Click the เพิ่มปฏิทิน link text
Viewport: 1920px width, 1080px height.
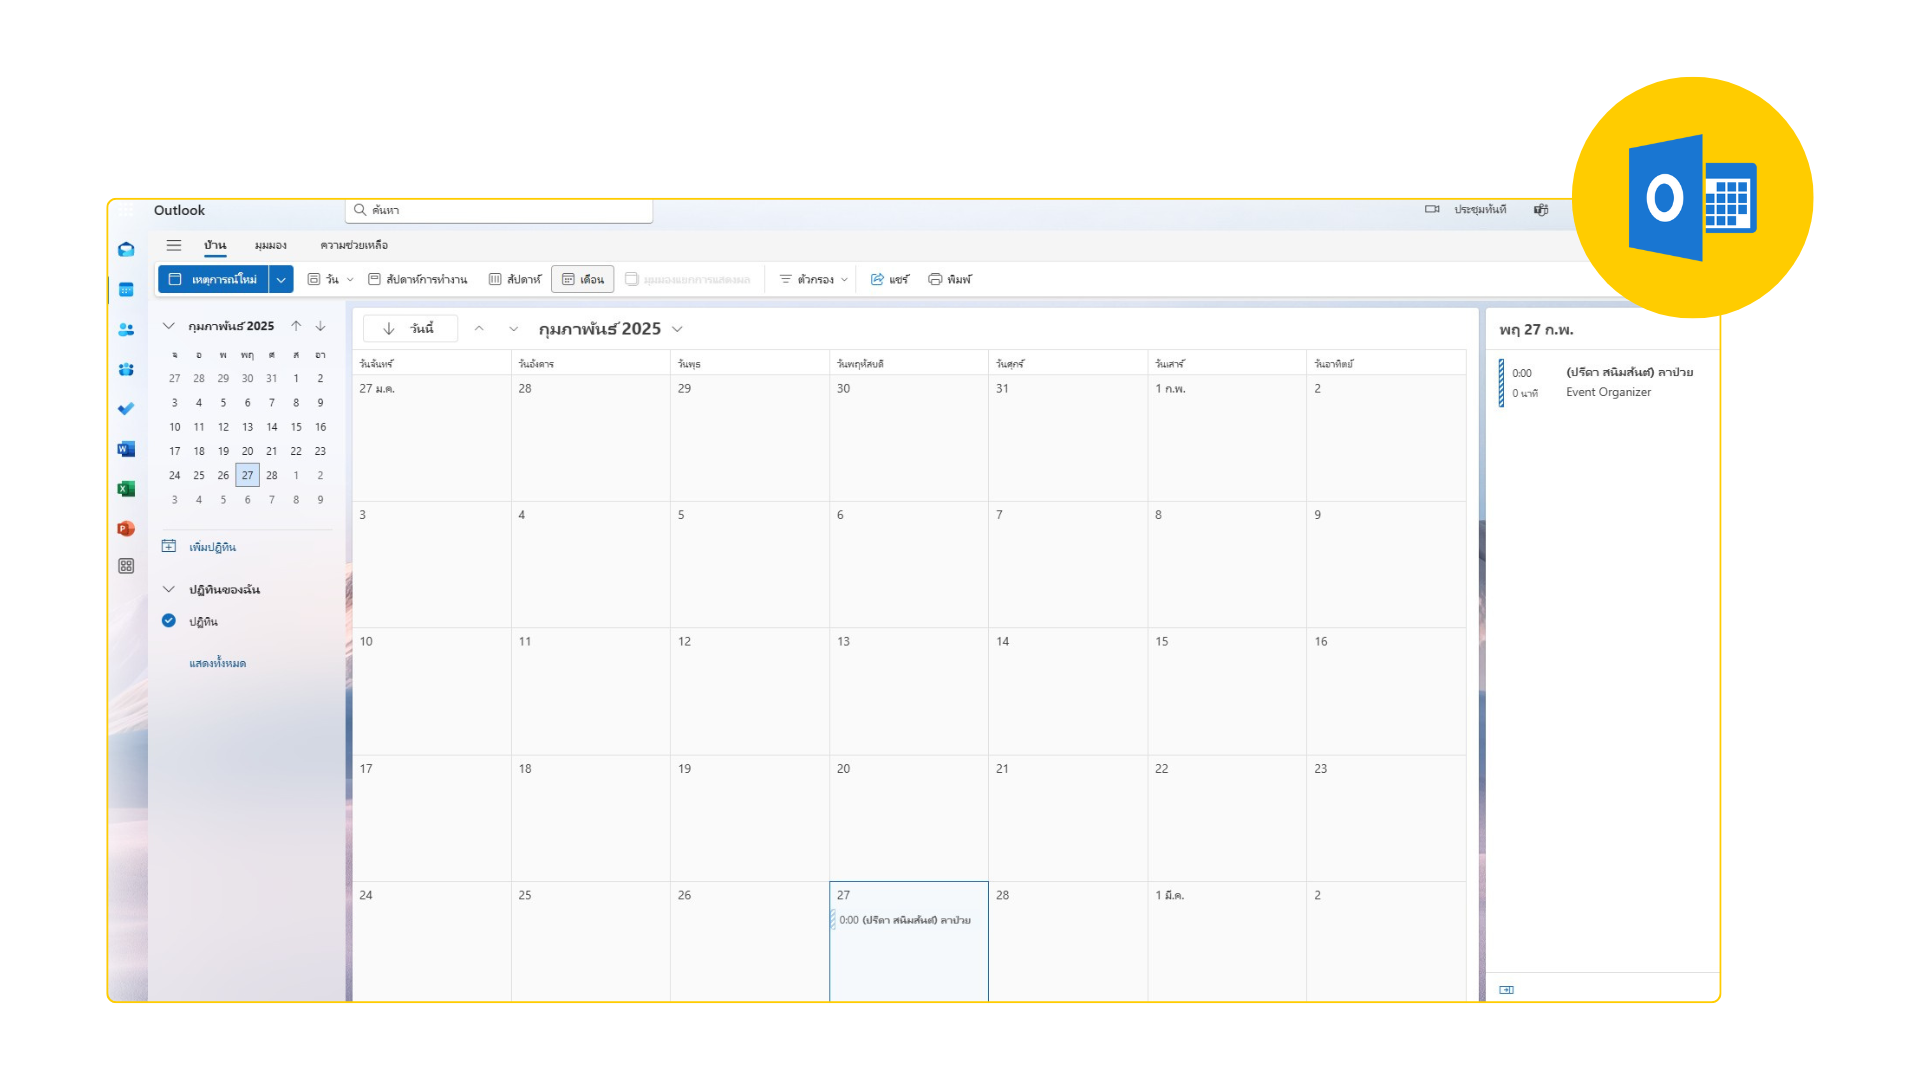(212, 547)
